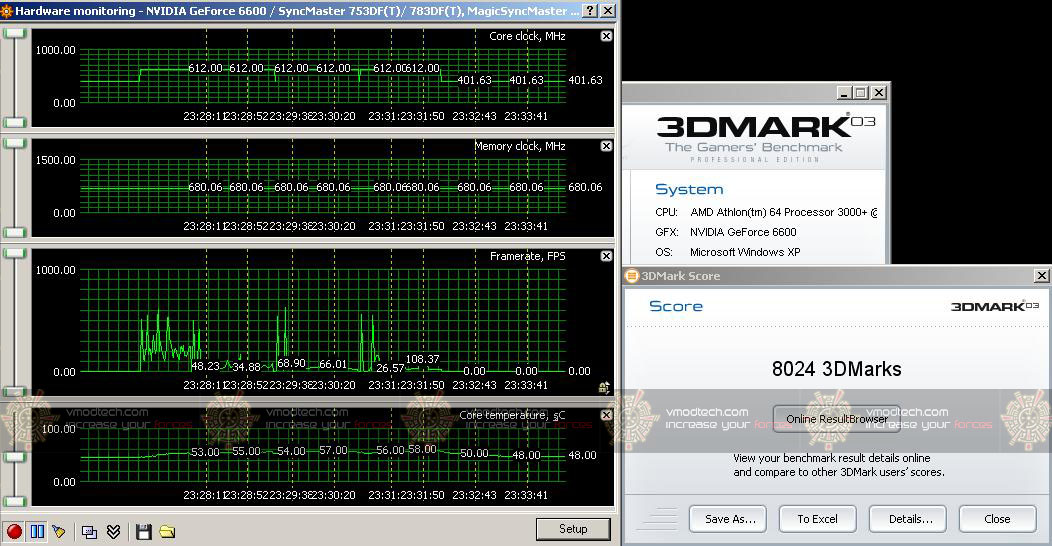Screen dimensions: 1052x546
Task: Hide the Core clock graph via its X
Action: (607, 36)
